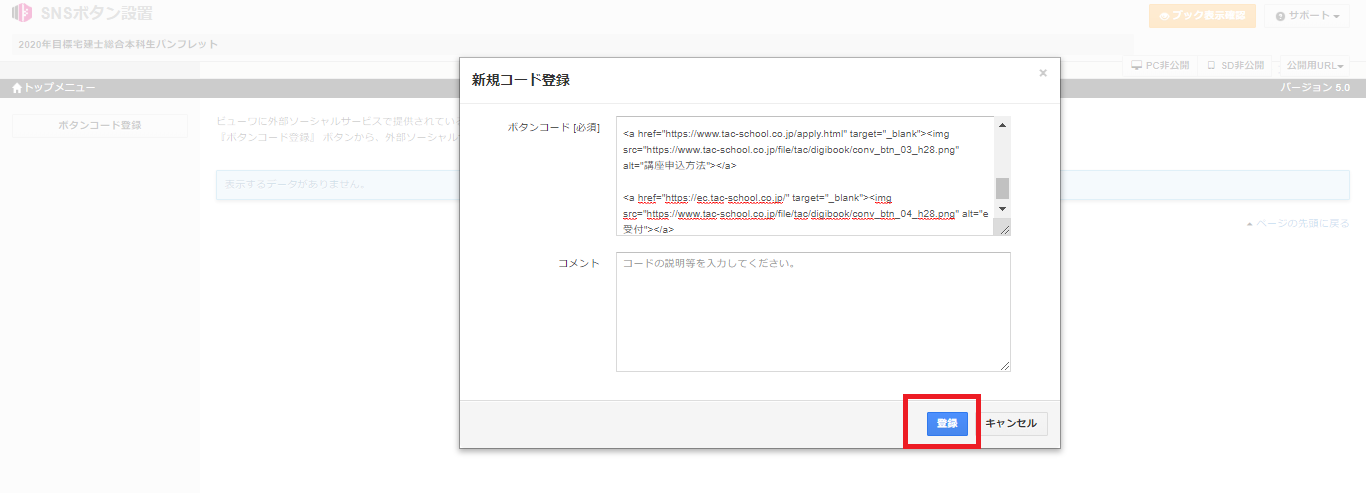Click the code textarea scrollbar down arrow

1003,208
